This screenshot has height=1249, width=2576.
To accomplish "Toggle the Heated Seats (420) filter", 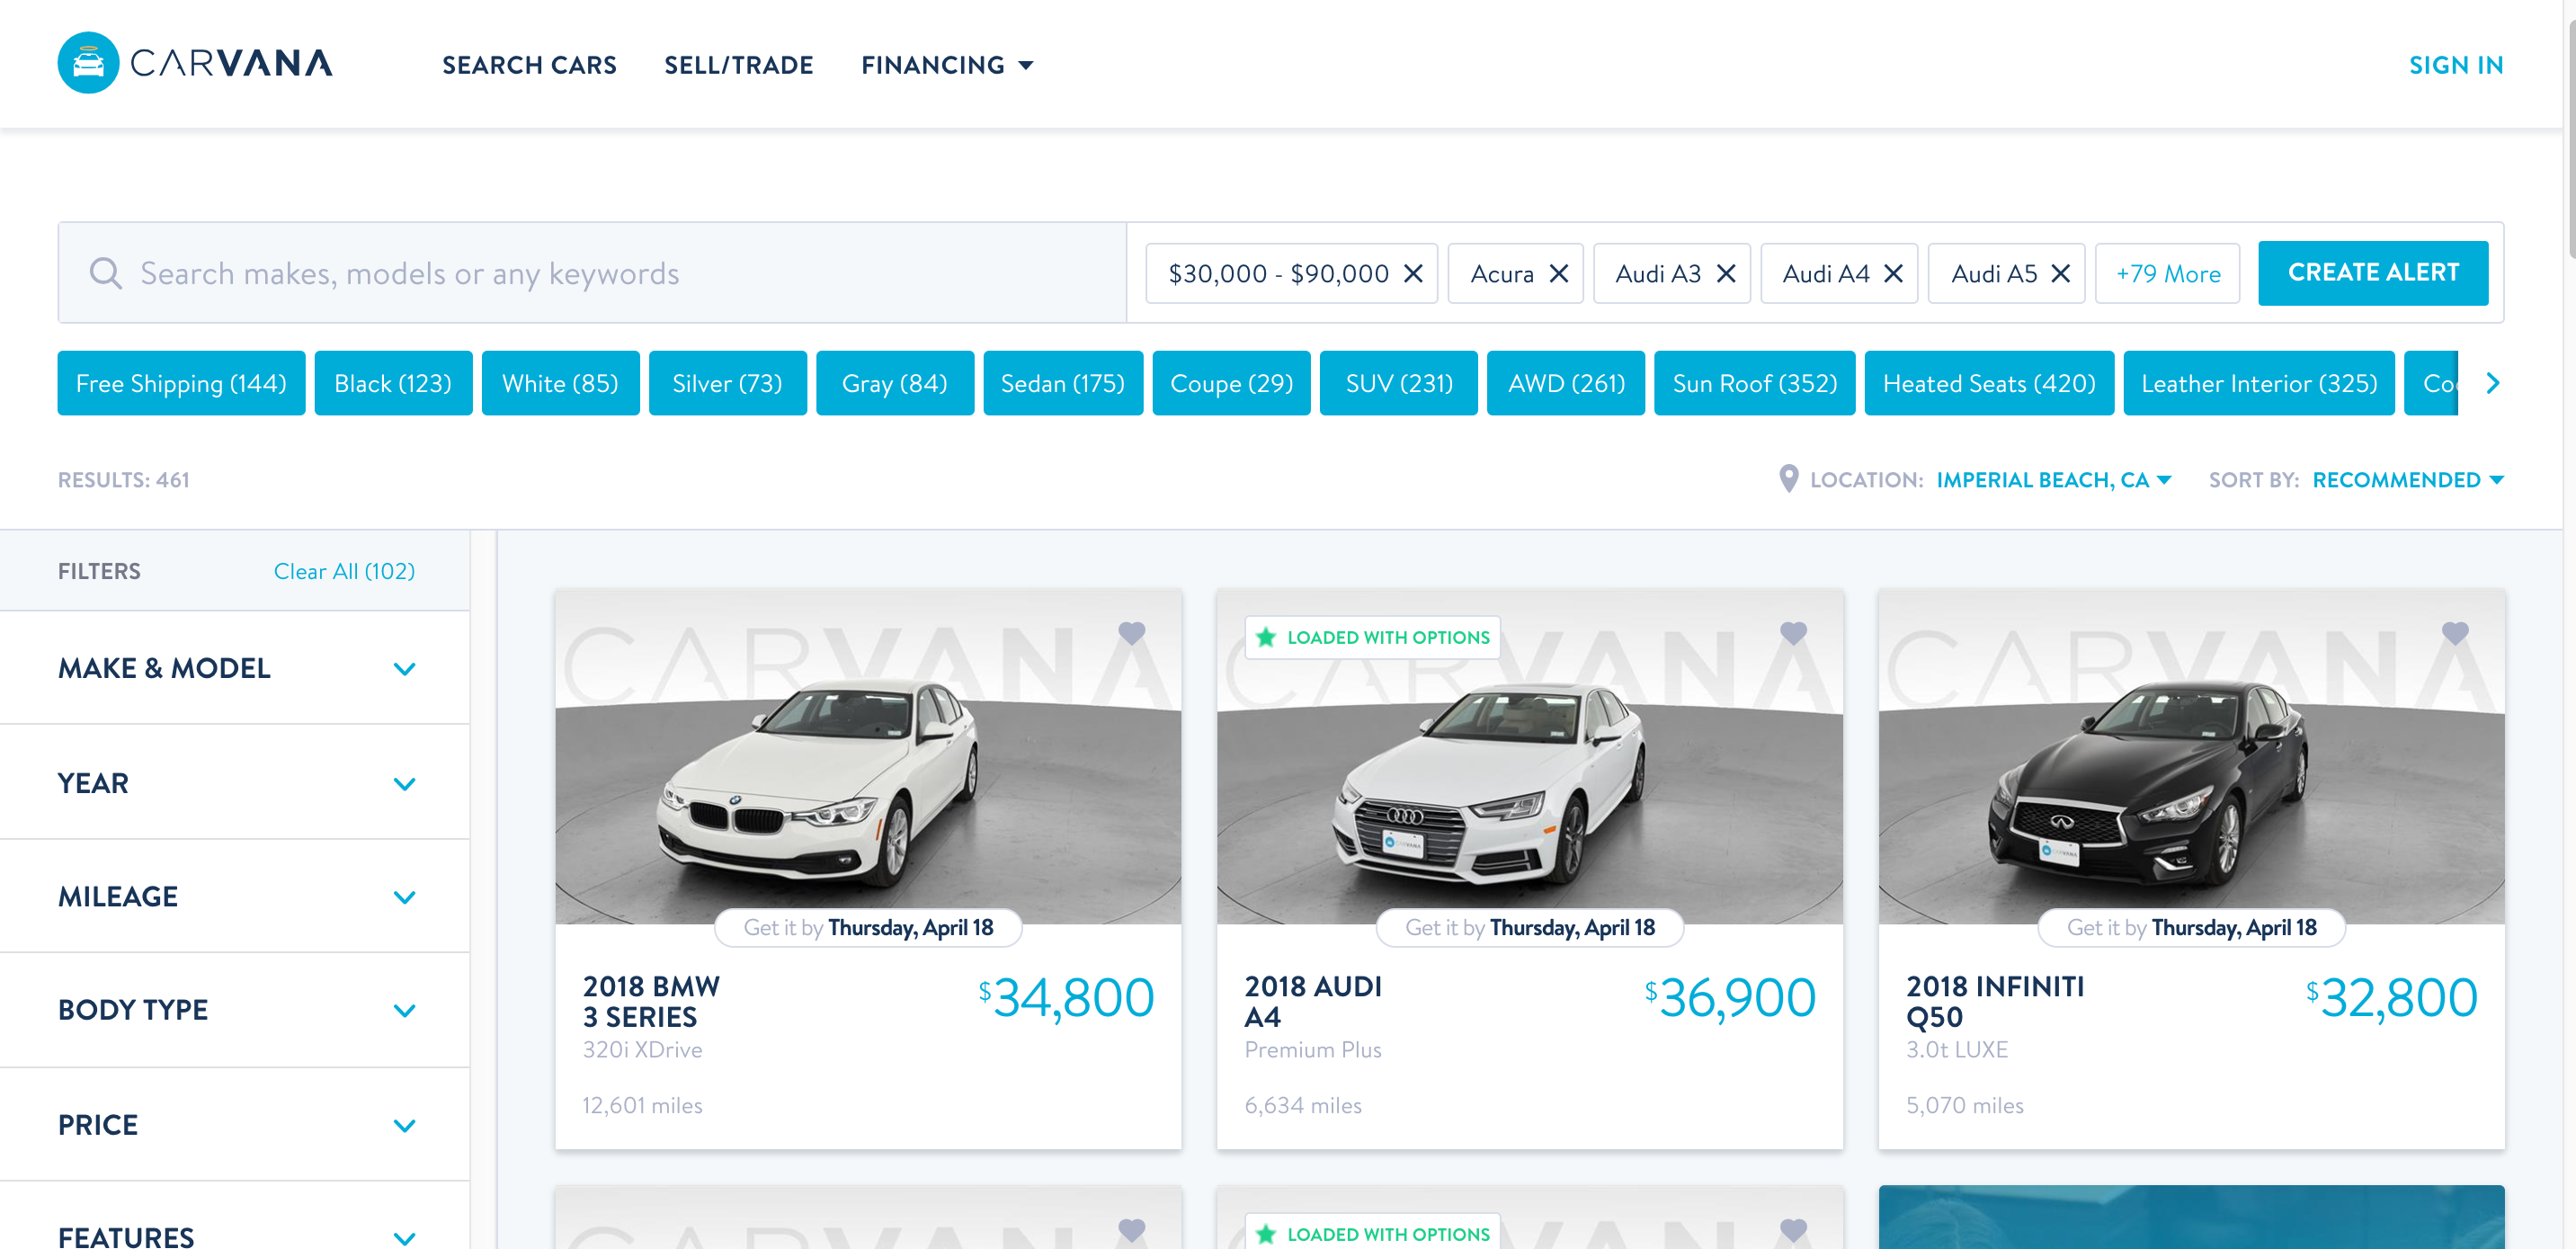I will click(x=1989, y=383).
